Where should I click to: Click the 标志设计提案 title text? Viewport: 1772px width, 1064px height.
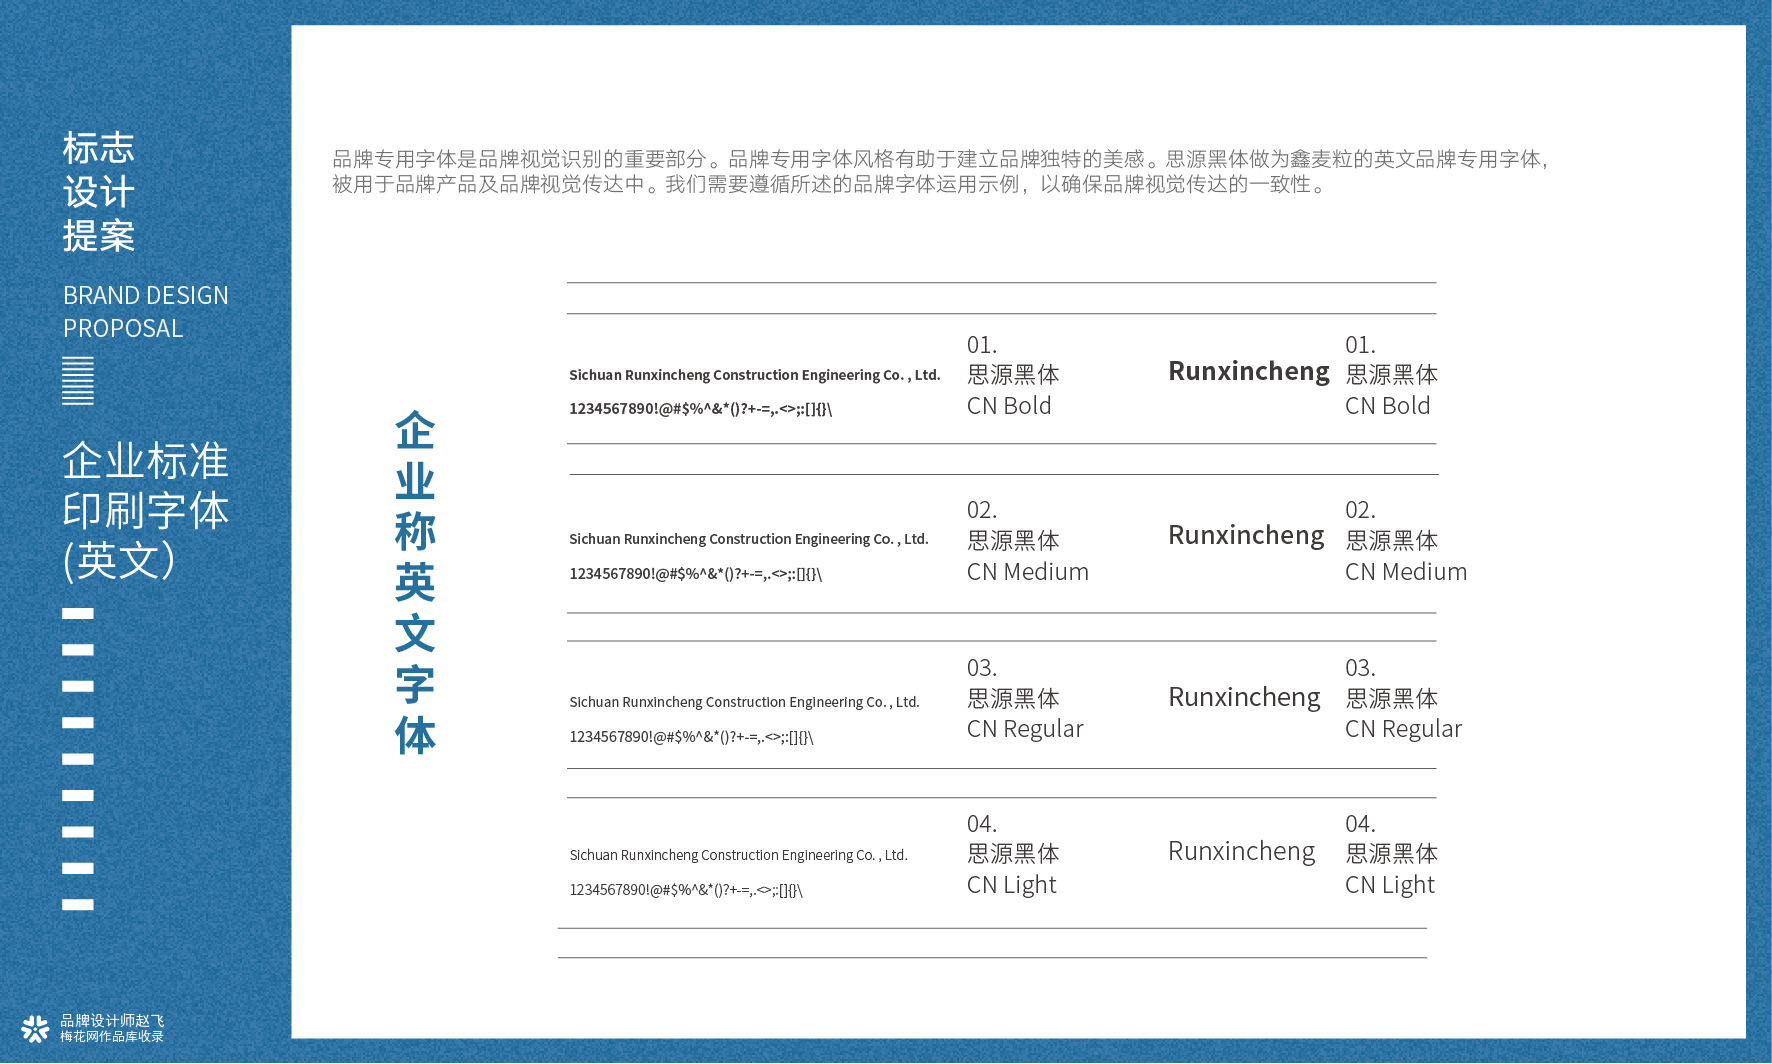[98, 192]
